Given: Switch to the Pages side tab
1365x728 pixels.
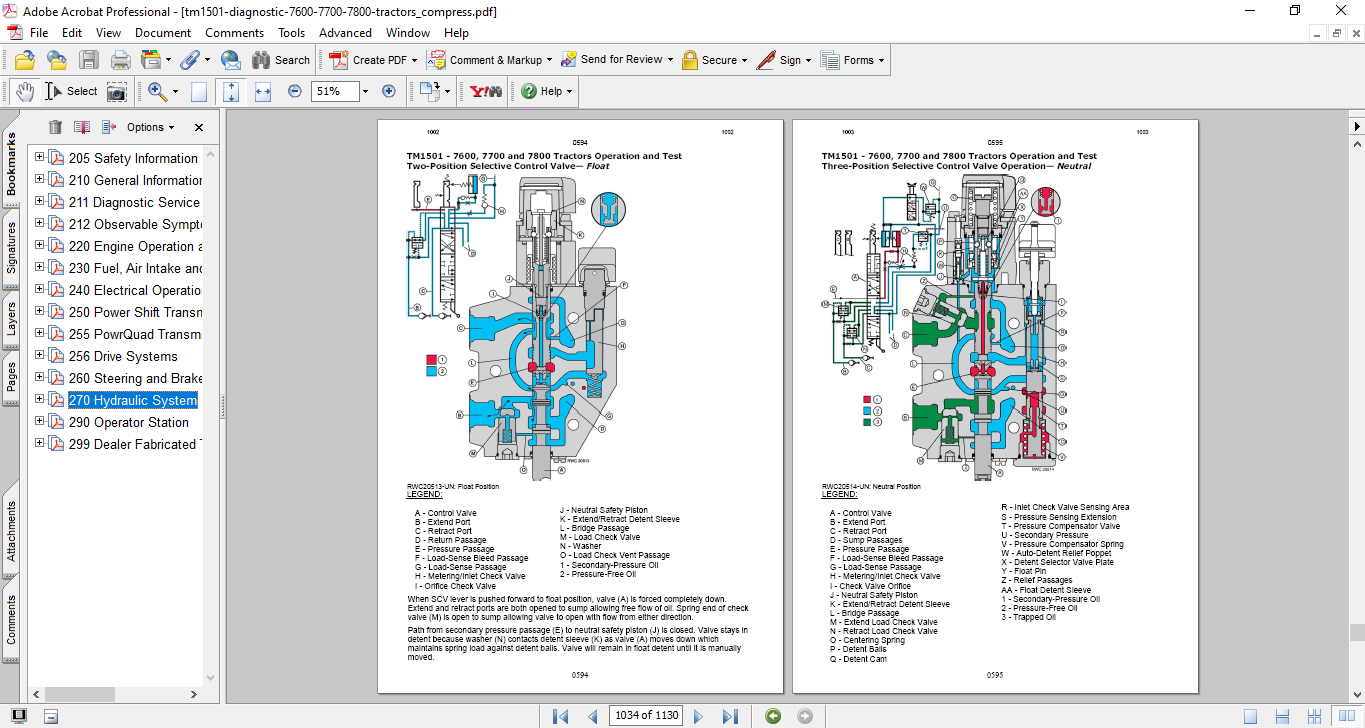Looking at the screenshot, I should [x=11, y=377].
